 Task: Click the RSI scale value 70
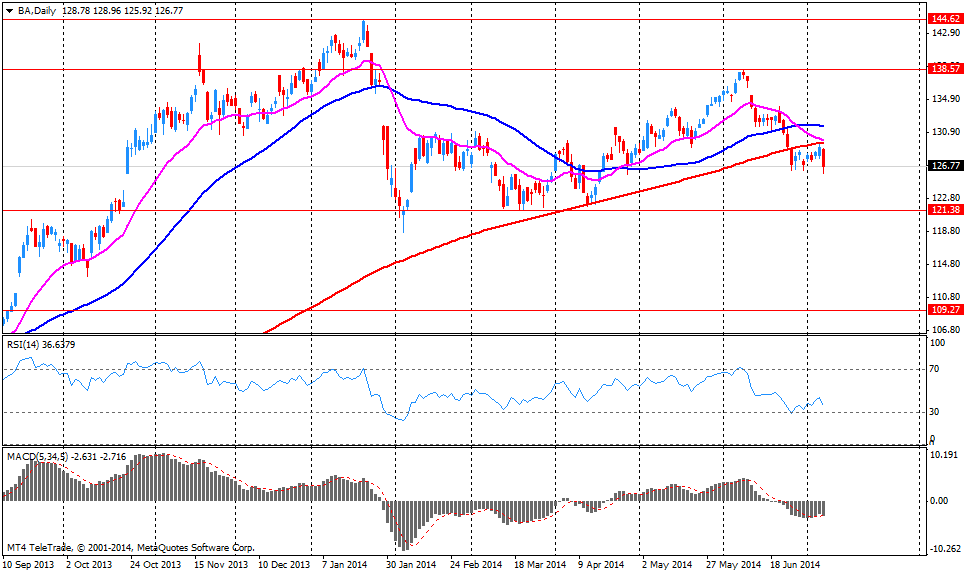pos(936,369)
